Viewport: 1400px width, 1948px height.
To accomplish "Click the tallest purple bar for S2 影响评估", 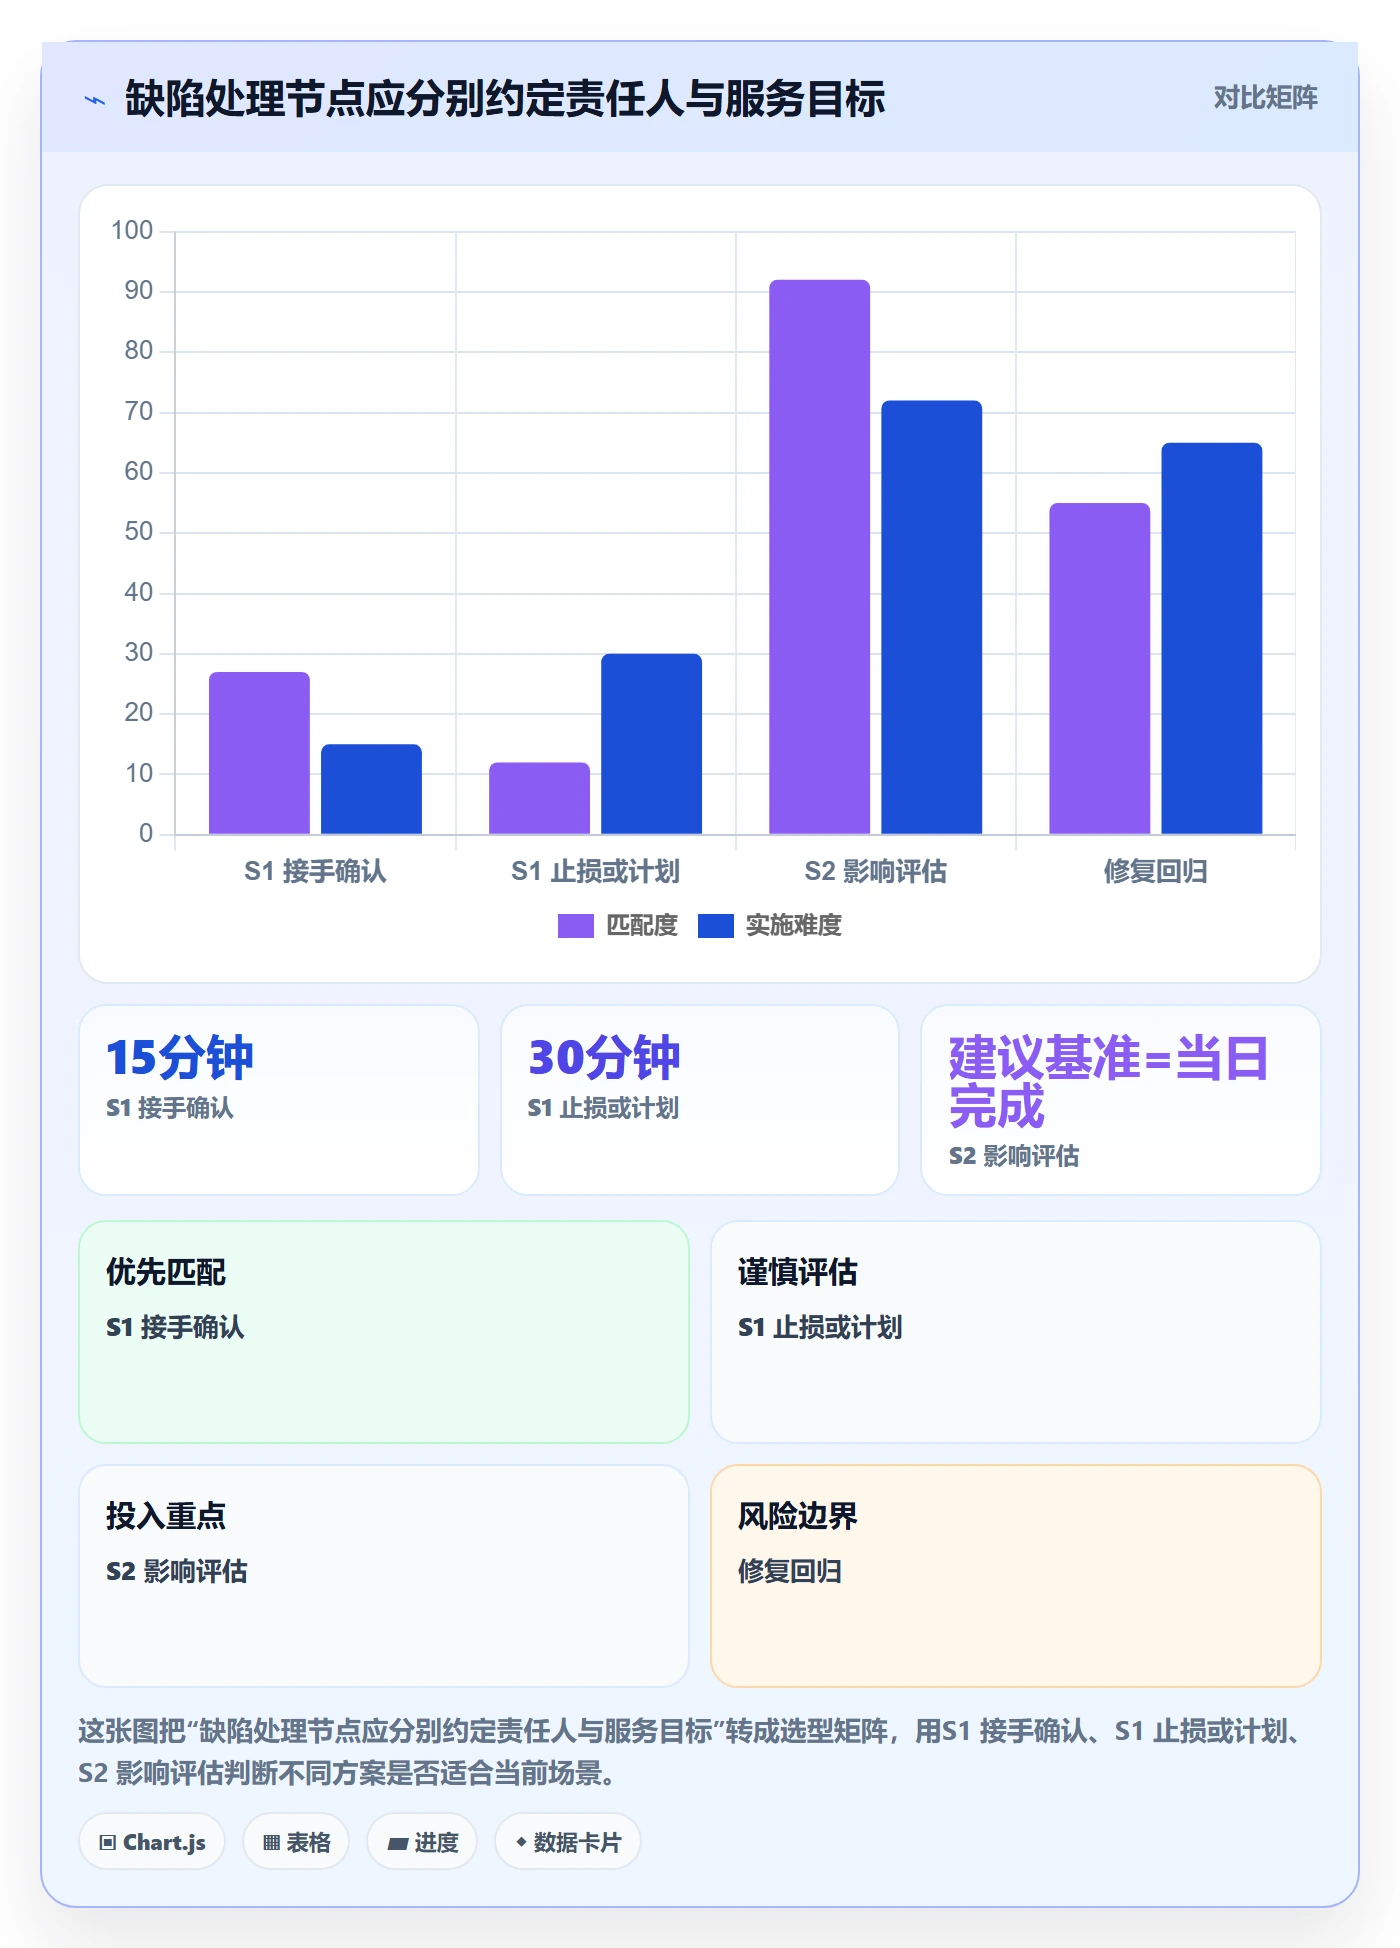I will click(x=819, y=556).
